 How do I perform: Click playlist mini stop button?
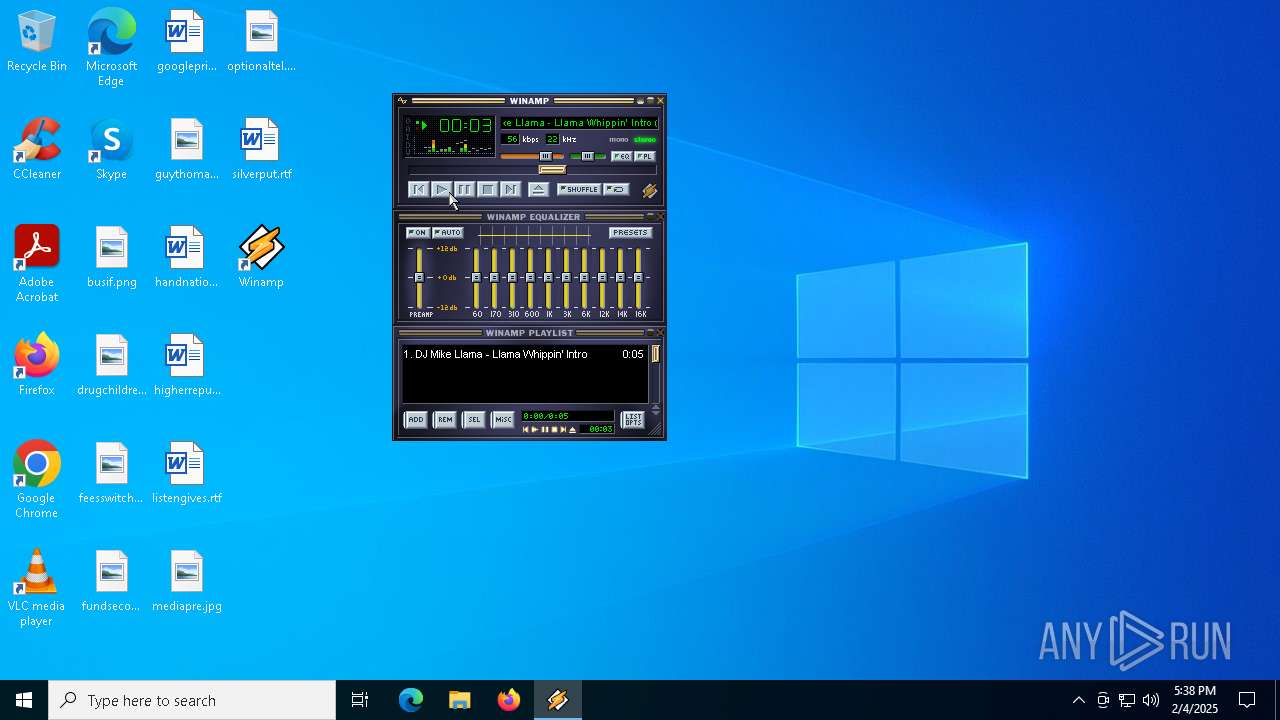coord(554,430)
